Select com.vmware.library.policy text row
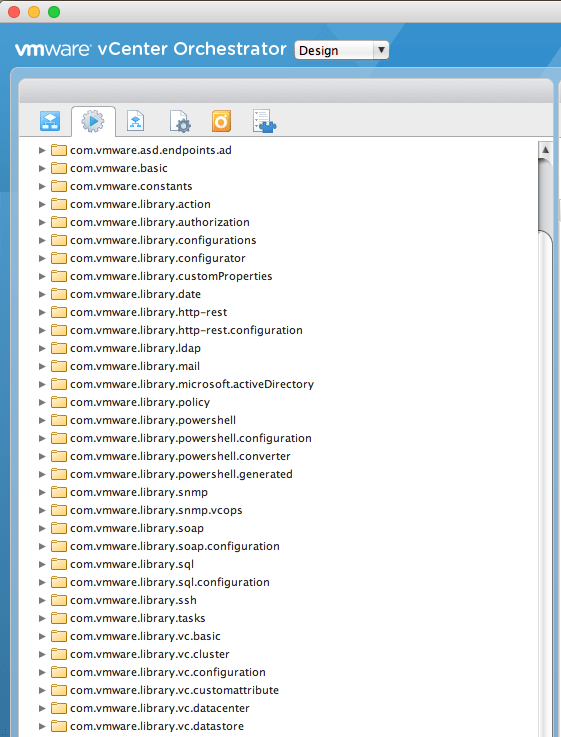This screenshot has height=737, width=561. click(140, 402)
